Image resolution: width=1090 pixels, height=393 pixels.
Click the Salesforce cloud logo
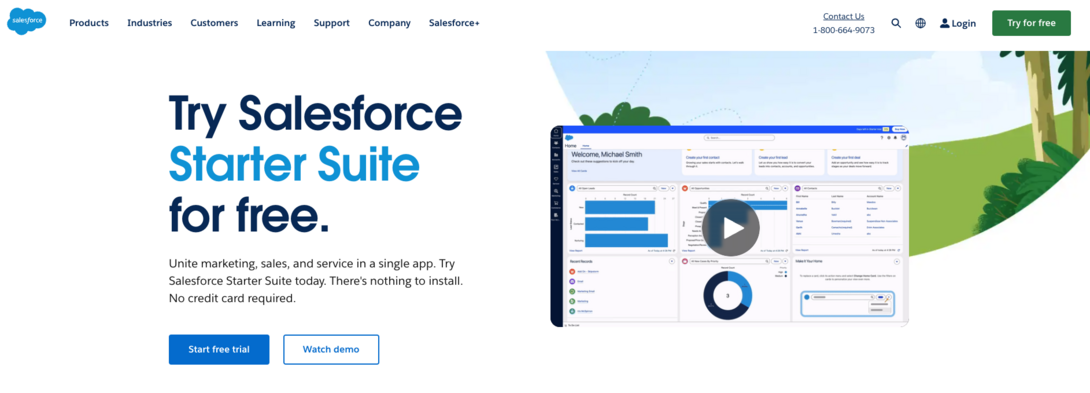pyautogui.click(x=26, y=22)
